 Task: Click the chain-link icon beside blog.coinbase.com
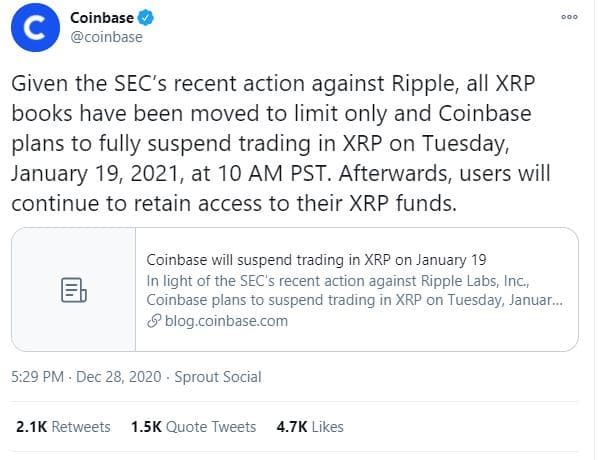pyautogui.click(x=153, y=321)
